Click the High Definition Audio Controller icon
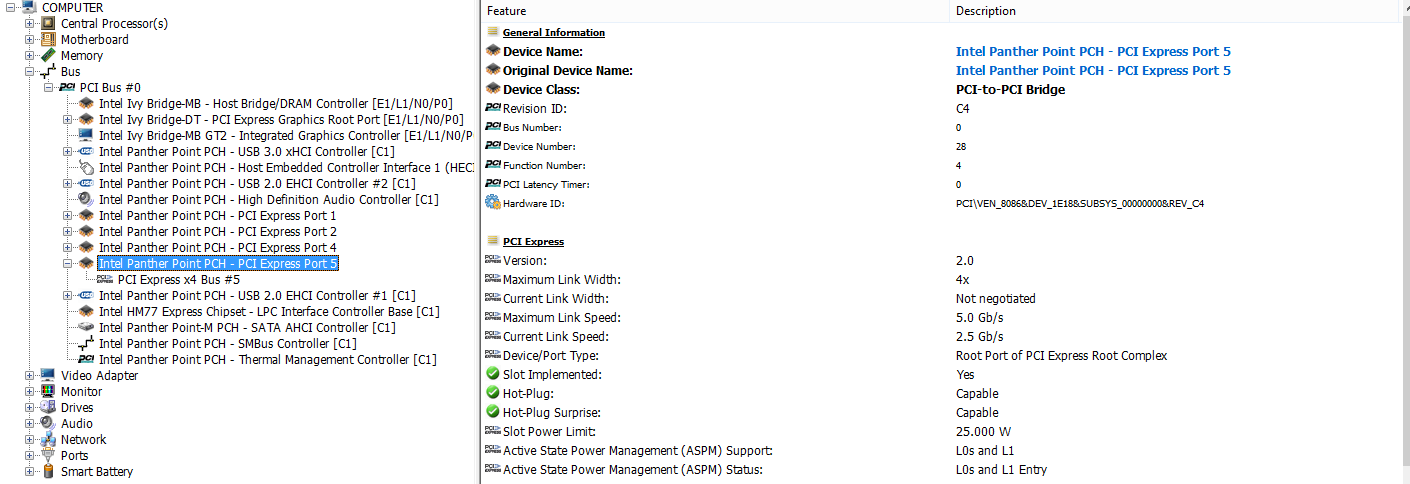 (87, 199)
